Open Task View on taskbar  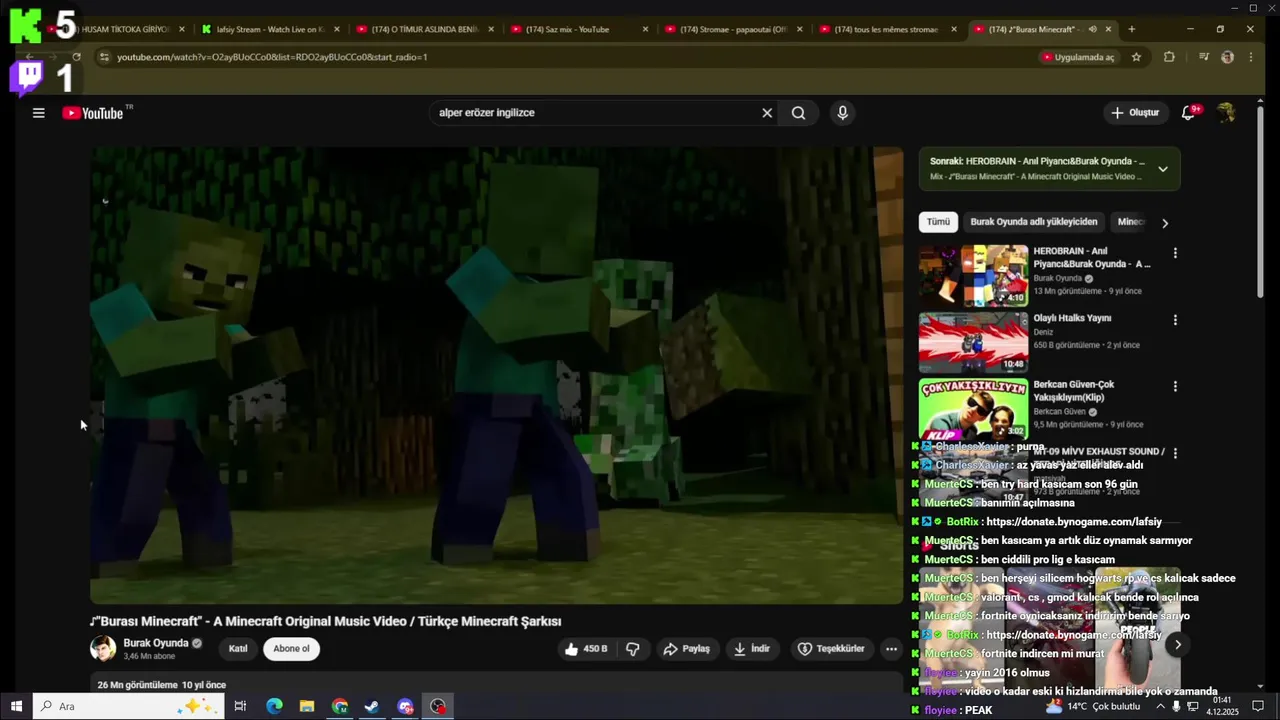pyautogui.click(x=240, y=706)
